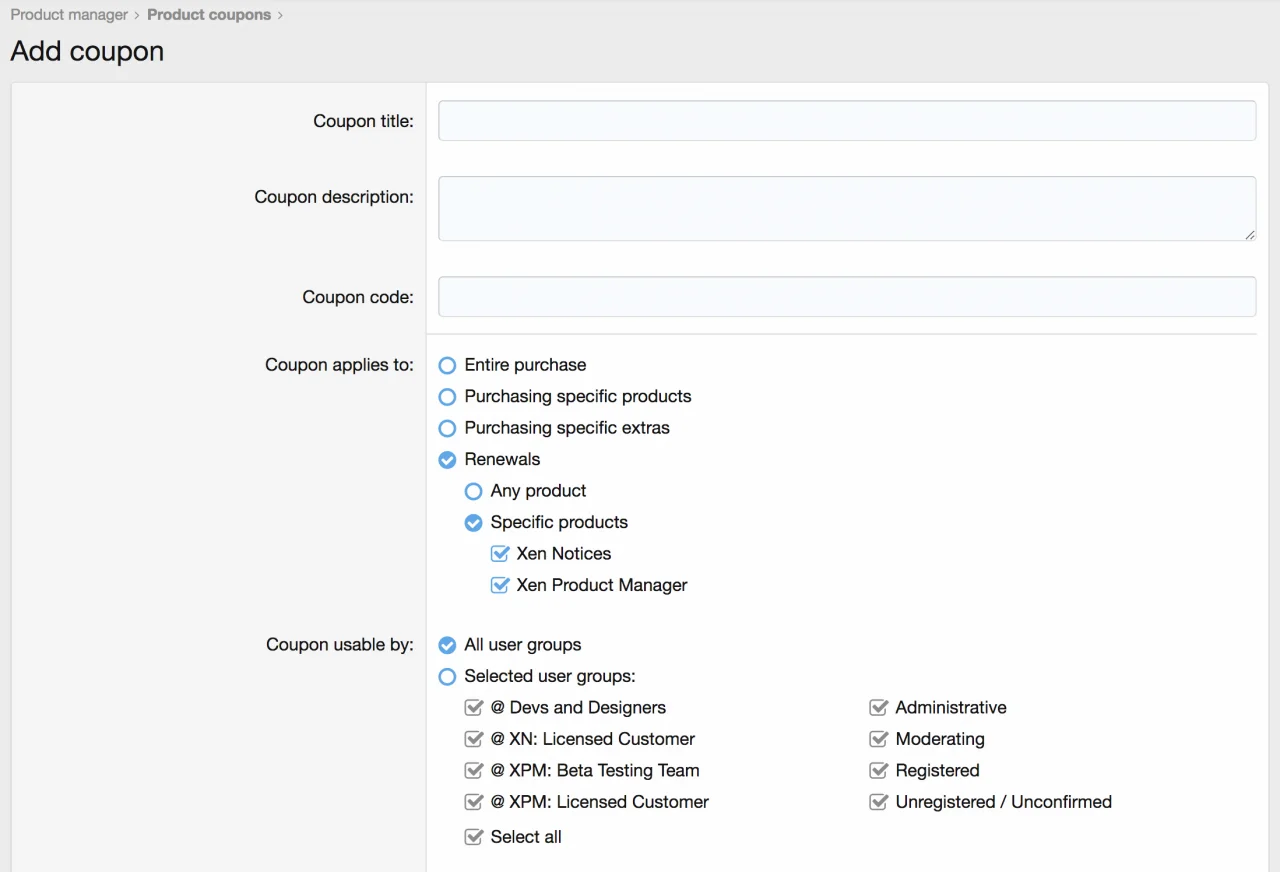This screenshot has height=872, width=1280.
Task: Choose the Selected user groups option
Action: click(x=448, y=677)
